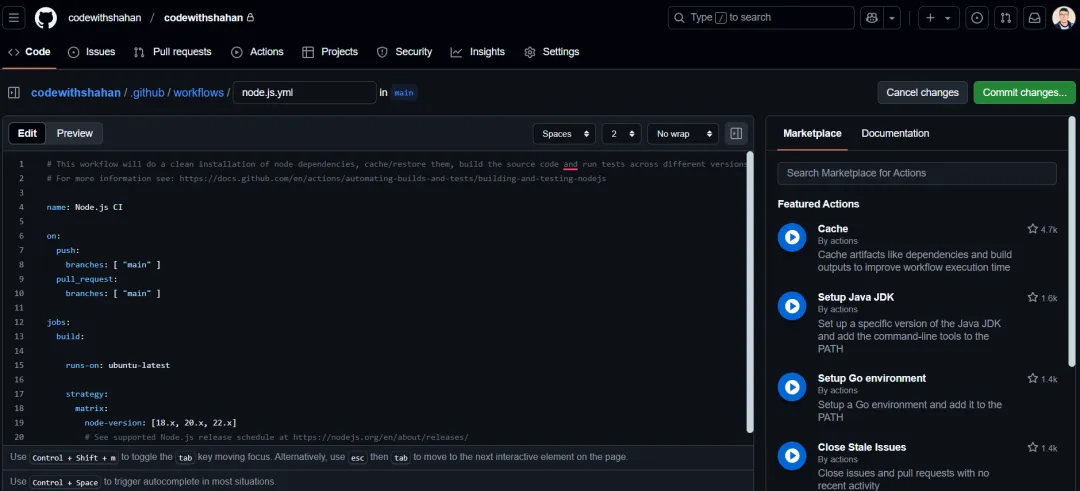
Task: Expand the file tree side panel icon
Action: click(14, 92)
